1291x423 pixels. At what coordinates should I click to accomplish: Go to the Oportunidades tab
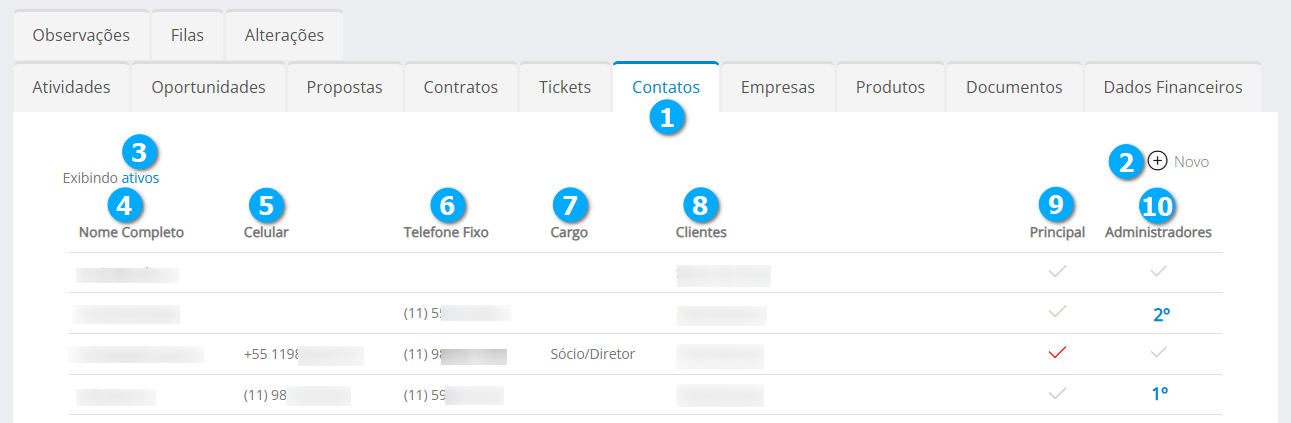[208, 87]
